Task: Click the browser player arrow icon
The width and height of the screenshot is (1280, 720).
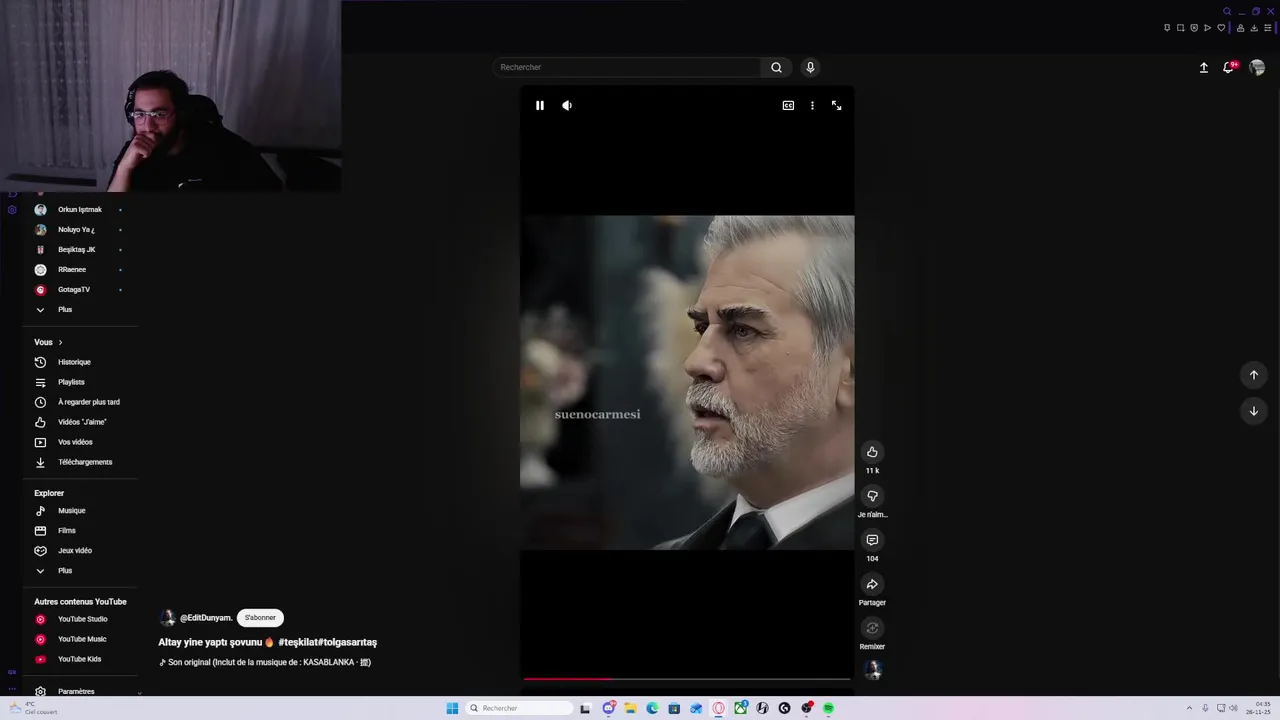Action: point(1207,28)
